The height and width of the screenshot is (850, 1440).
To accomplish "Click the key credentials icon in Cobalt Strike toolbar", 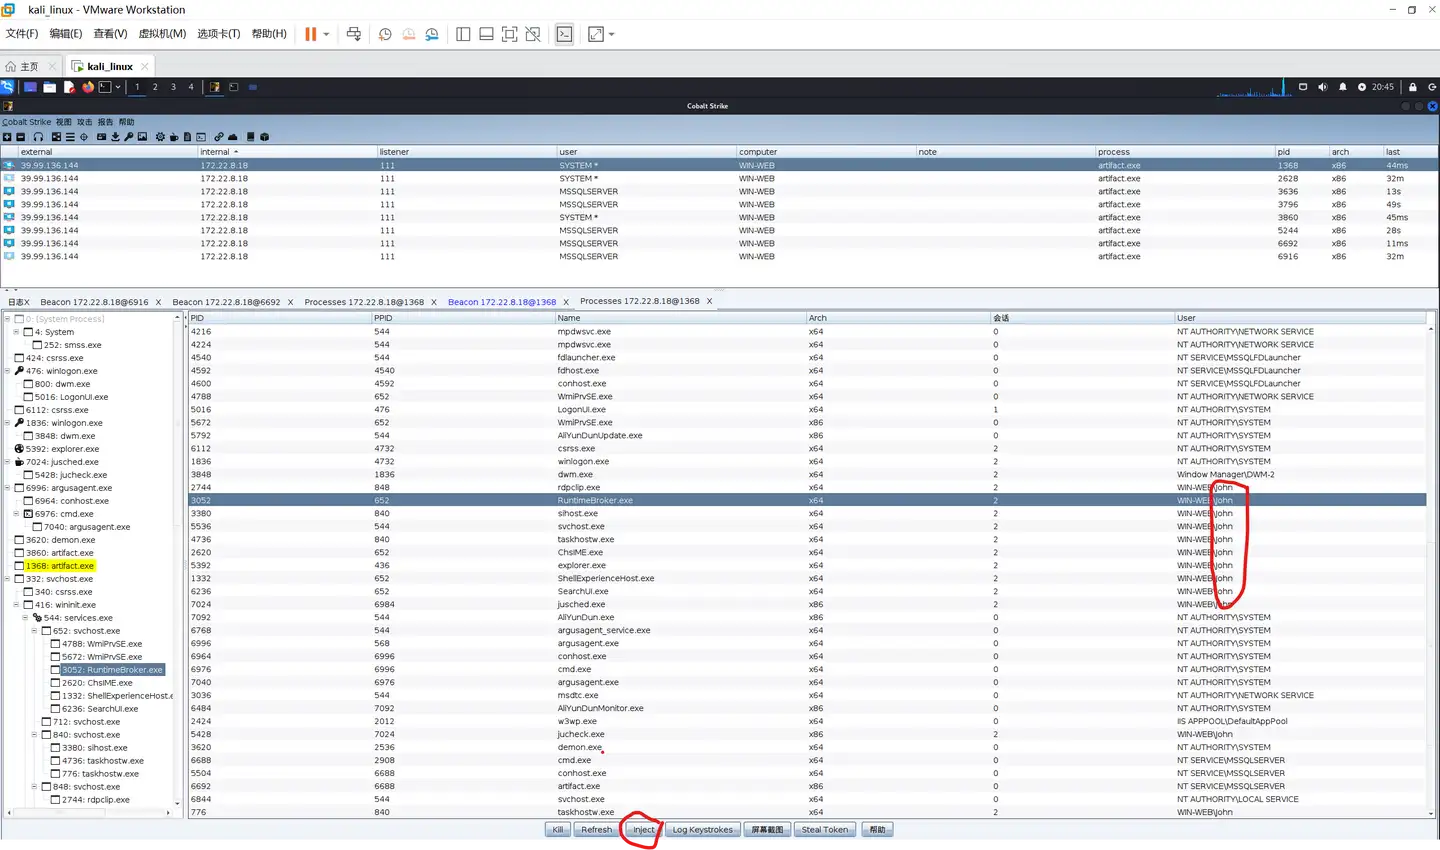I will pyautogui.click(x=129, y=137).
